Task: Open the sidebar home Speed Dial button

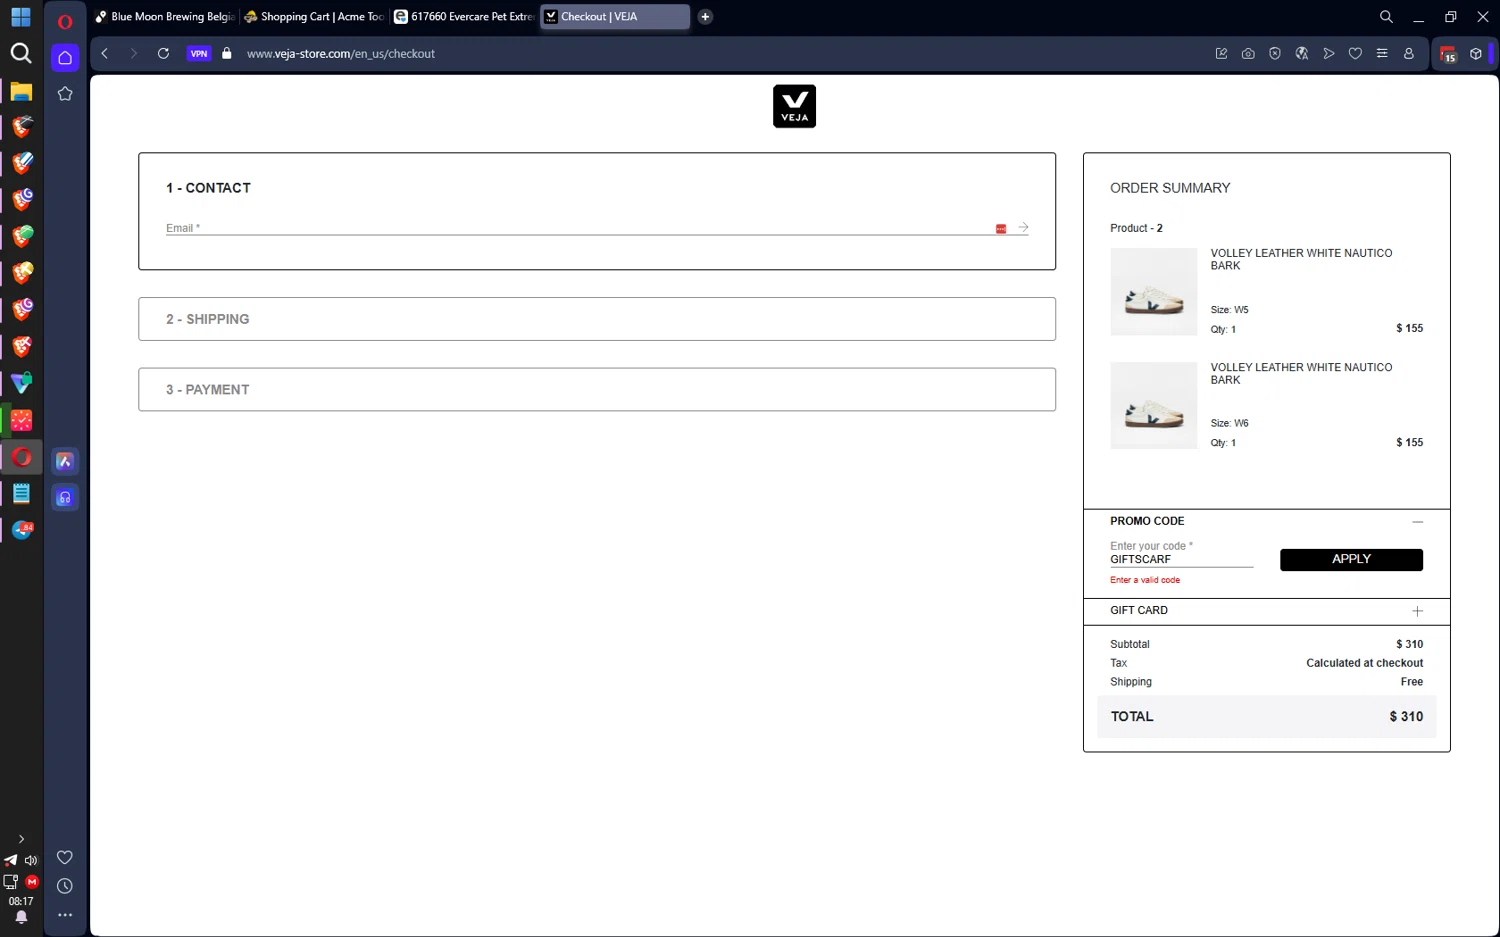Action: tap(65, 58)
